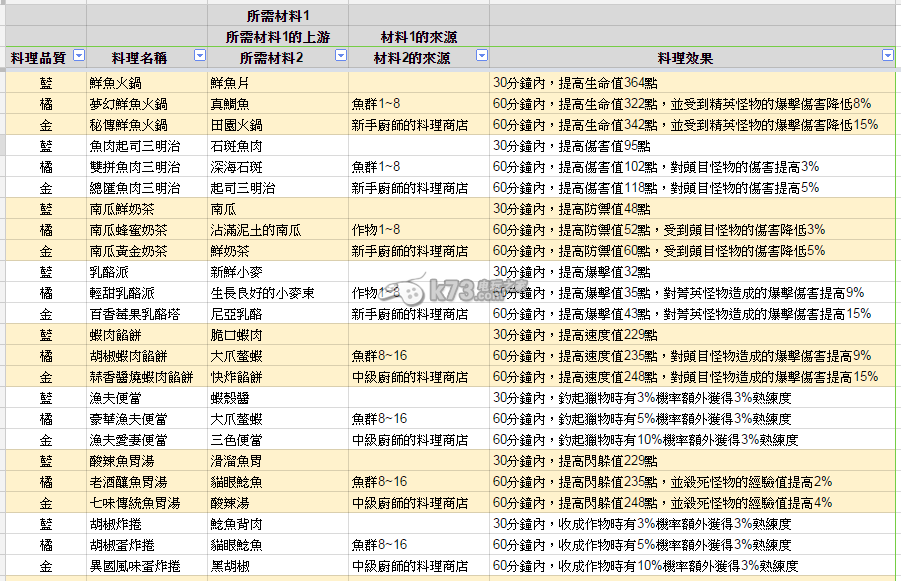Select the 材料1的來源 header cell
901x581 pixels.
point(418,37)
